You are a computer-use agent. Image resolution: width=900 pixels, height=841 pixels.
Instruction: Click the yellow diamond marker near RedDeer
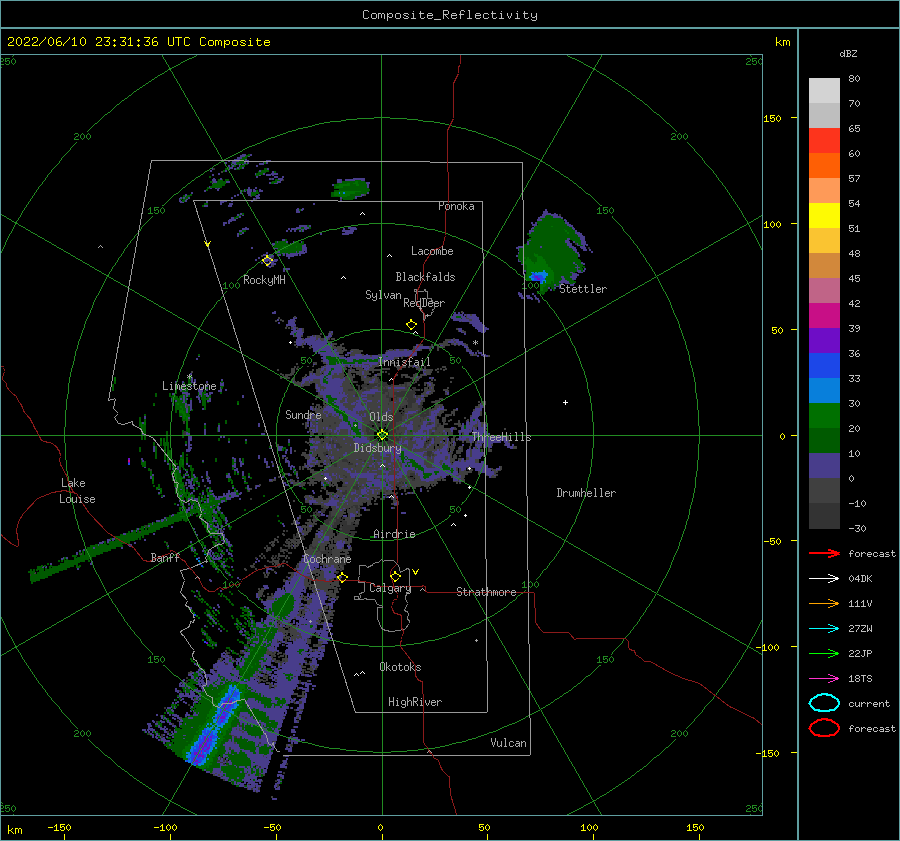[x=412, y=325]
